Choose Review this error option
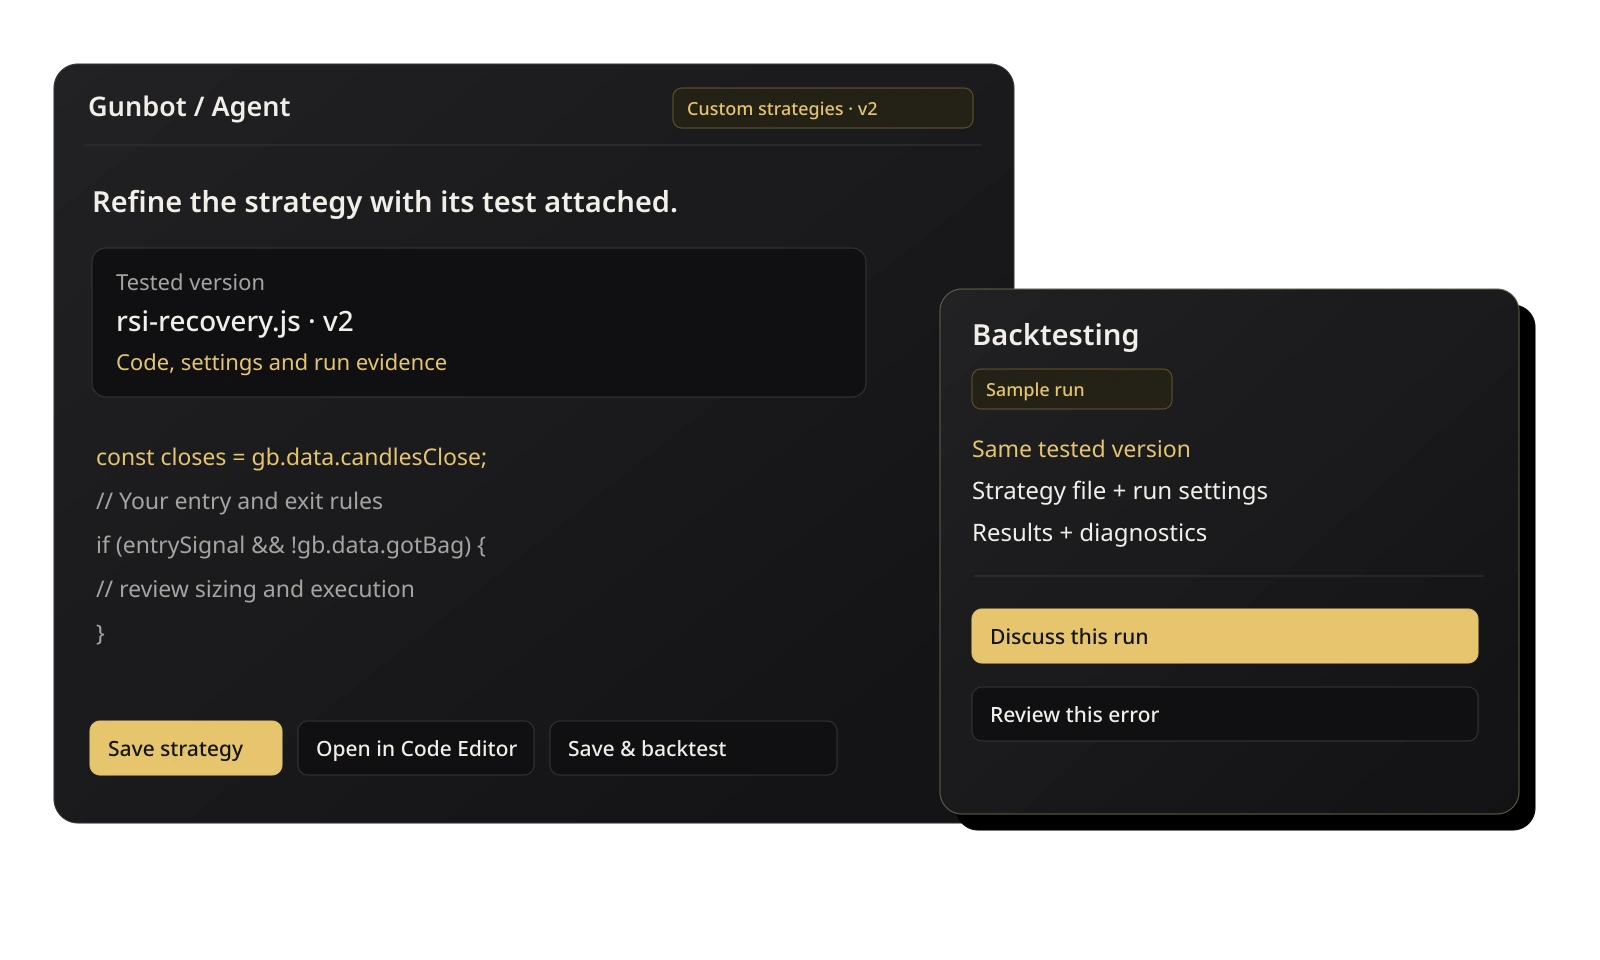 1225,714
